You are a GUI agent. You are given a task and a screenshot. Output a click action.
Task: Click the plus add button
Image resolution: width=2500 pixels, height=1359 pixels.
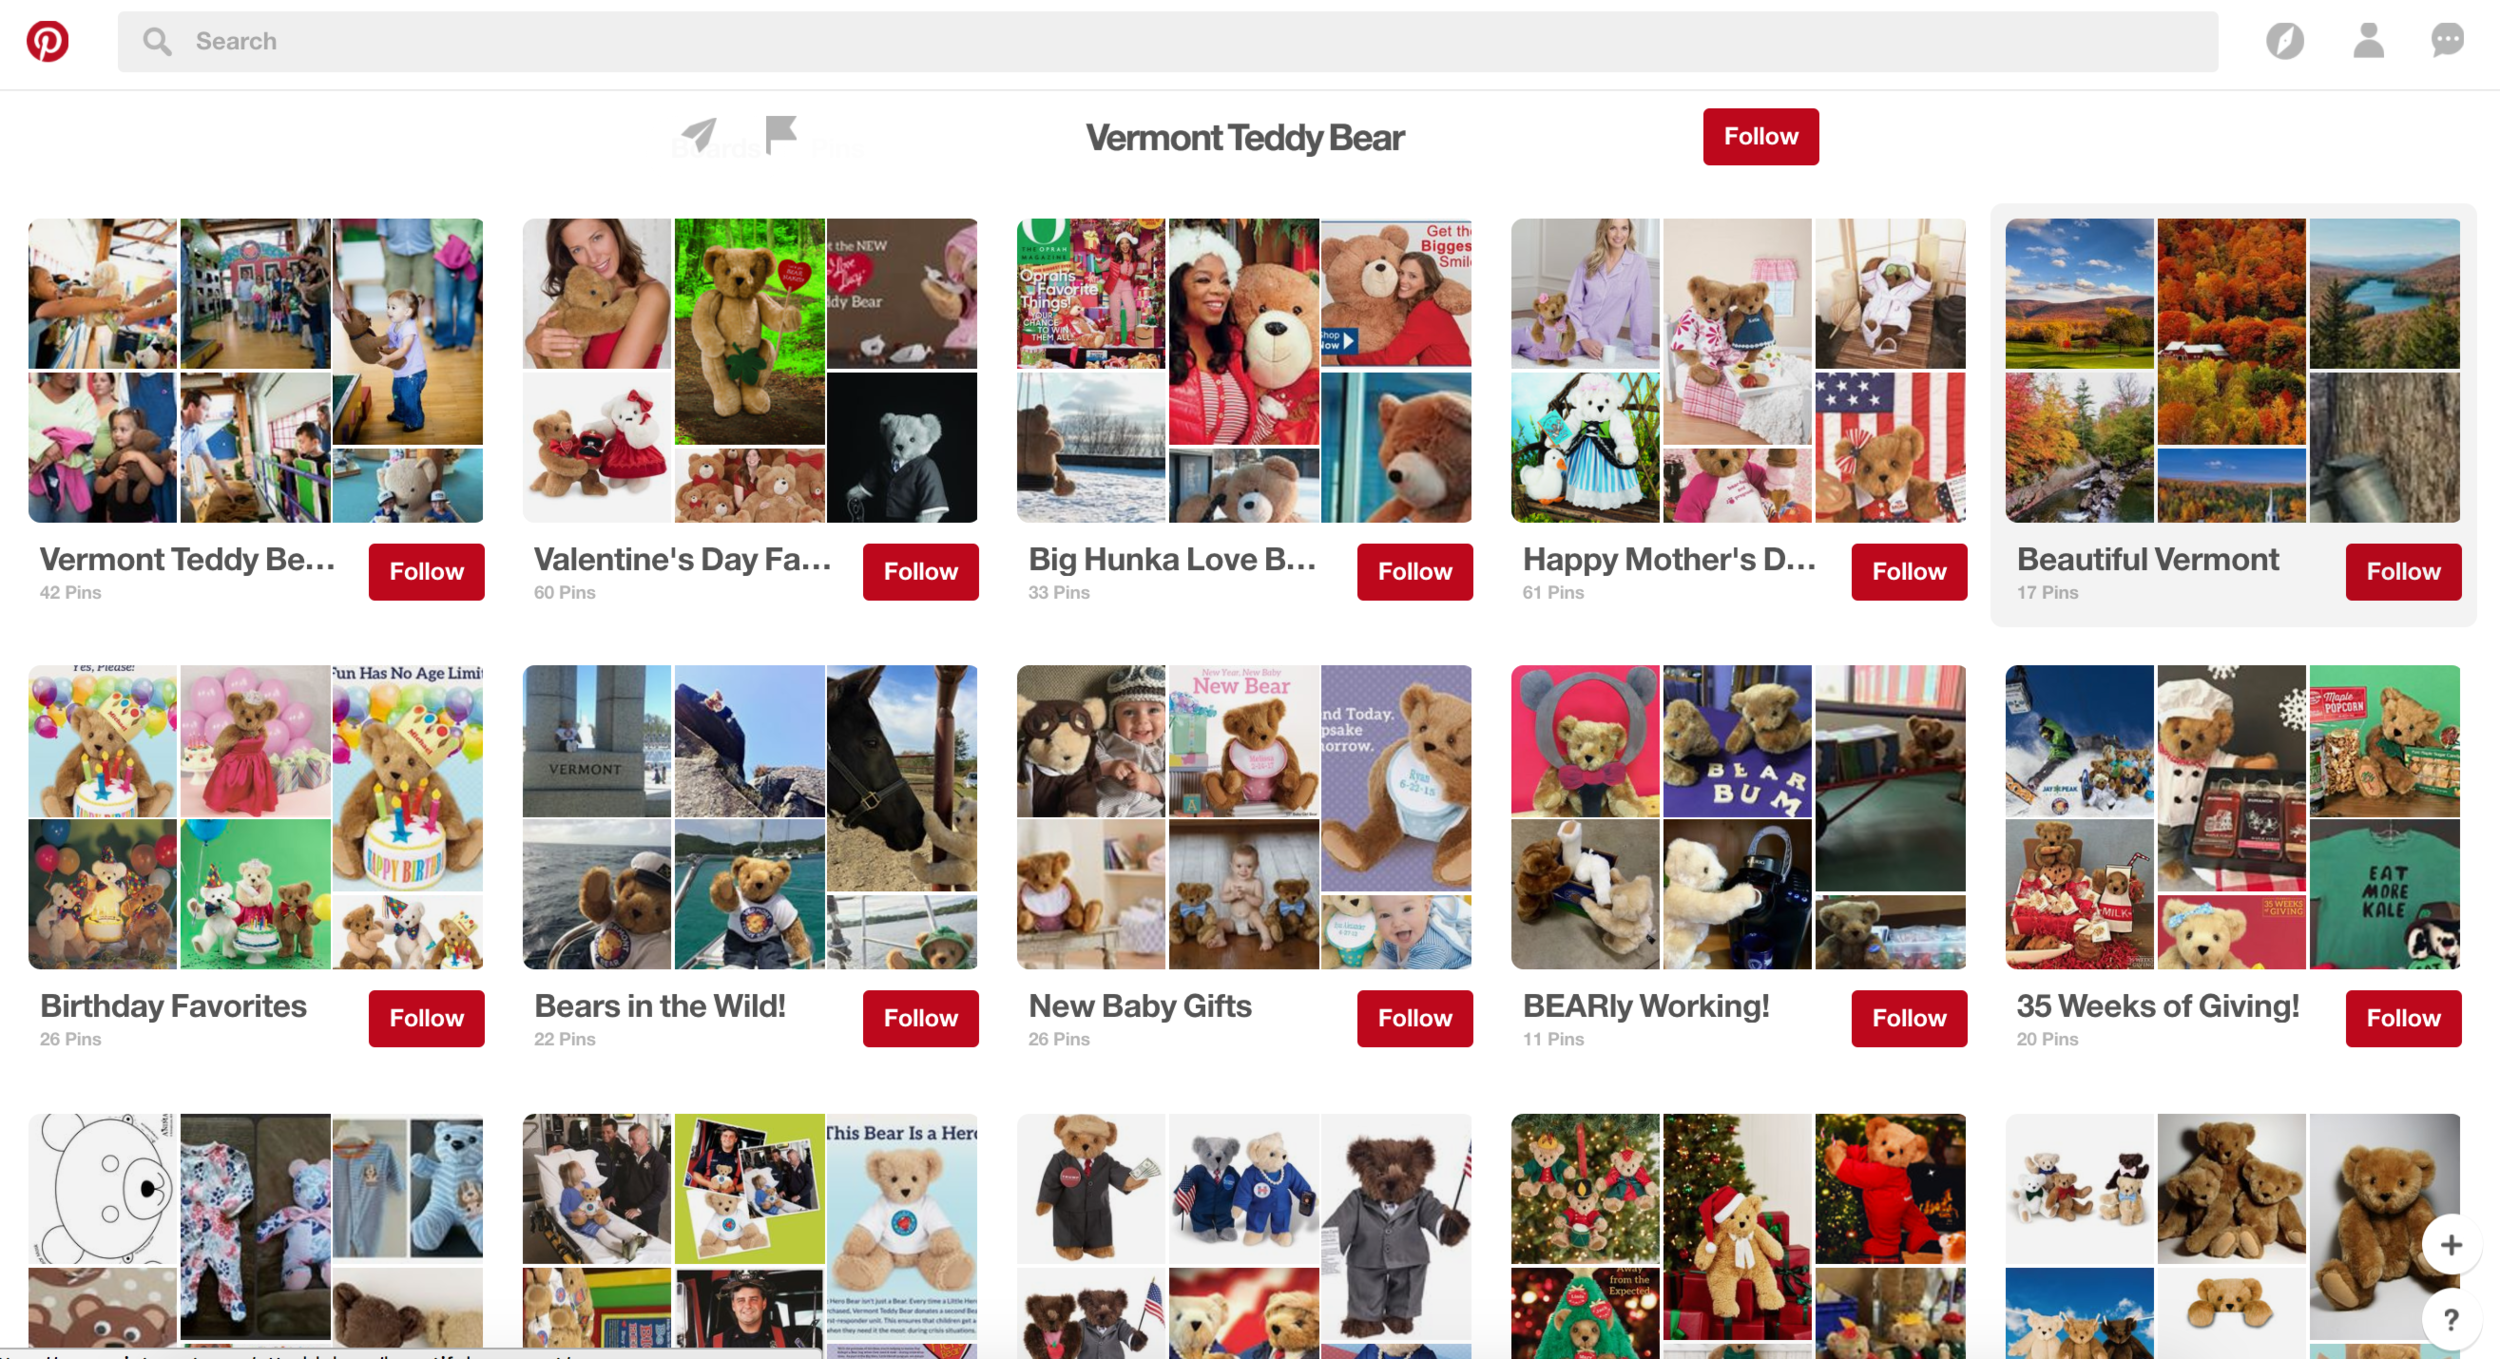[x=2450, y=1245]
